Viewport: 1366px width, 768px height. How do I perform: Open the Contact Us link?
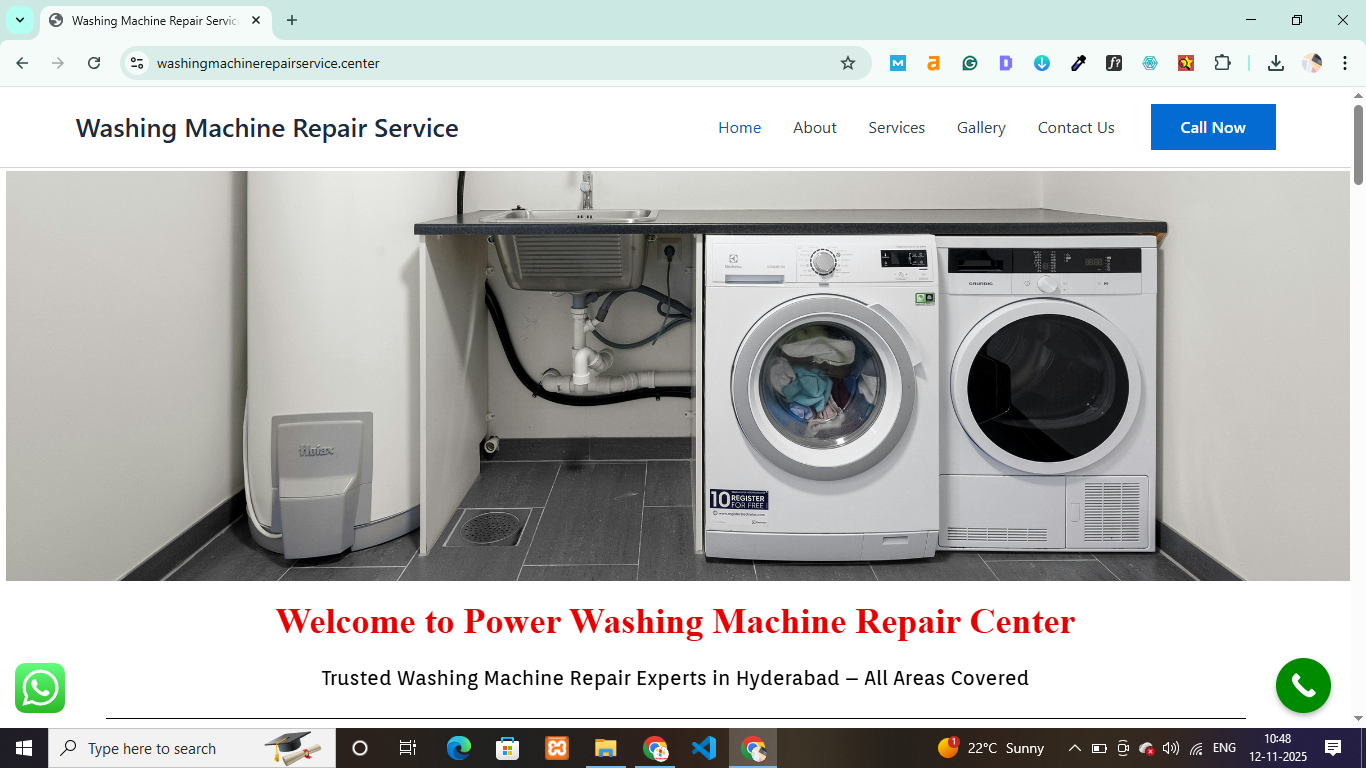[1076, 128]
